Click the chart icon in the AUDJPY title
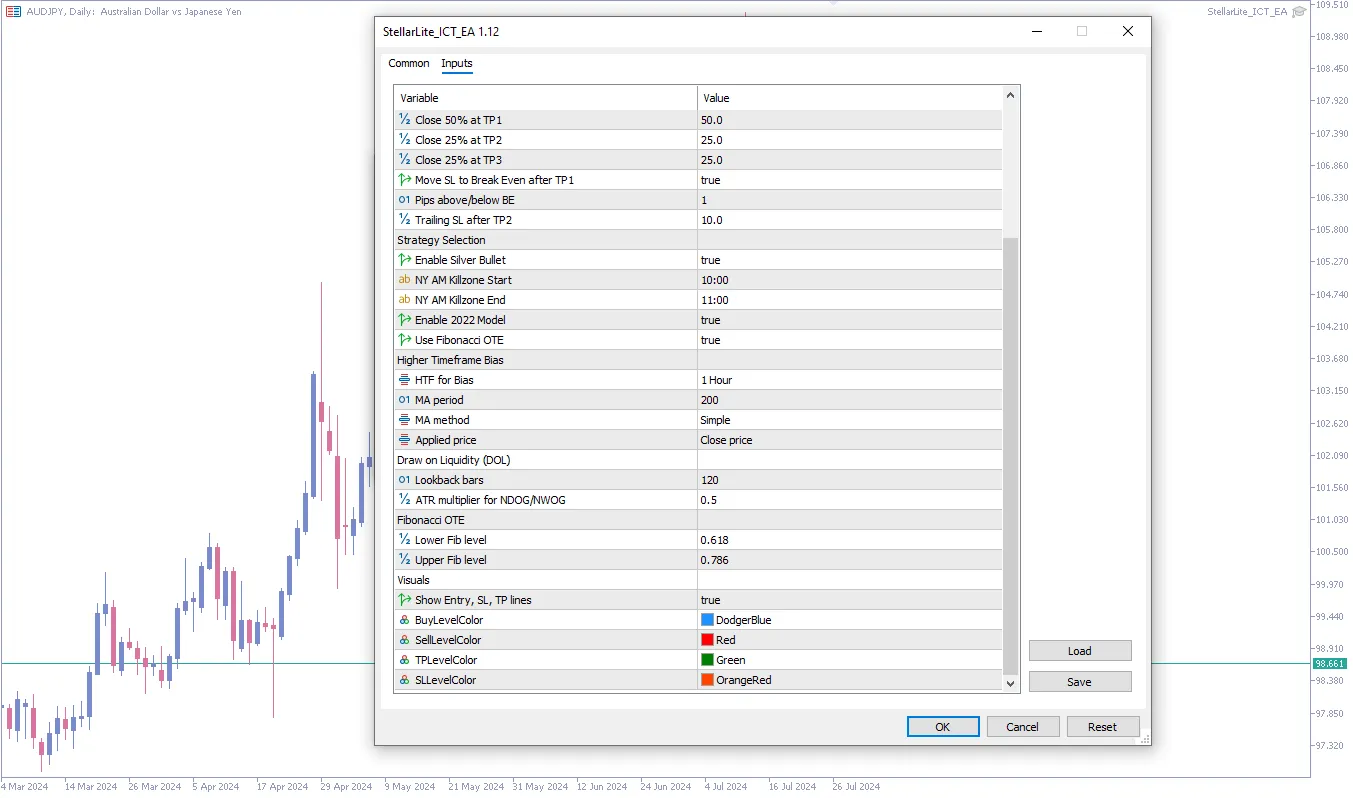1353x798 pixels. (x=13, y=11)
